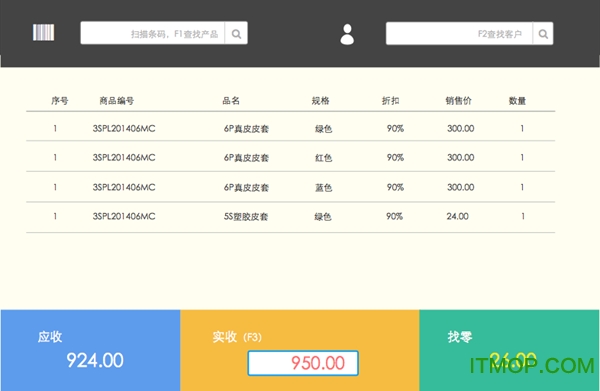Click the customer search magnifier button
The height and width of the screenshot is (391, 600).
[543, 34]
